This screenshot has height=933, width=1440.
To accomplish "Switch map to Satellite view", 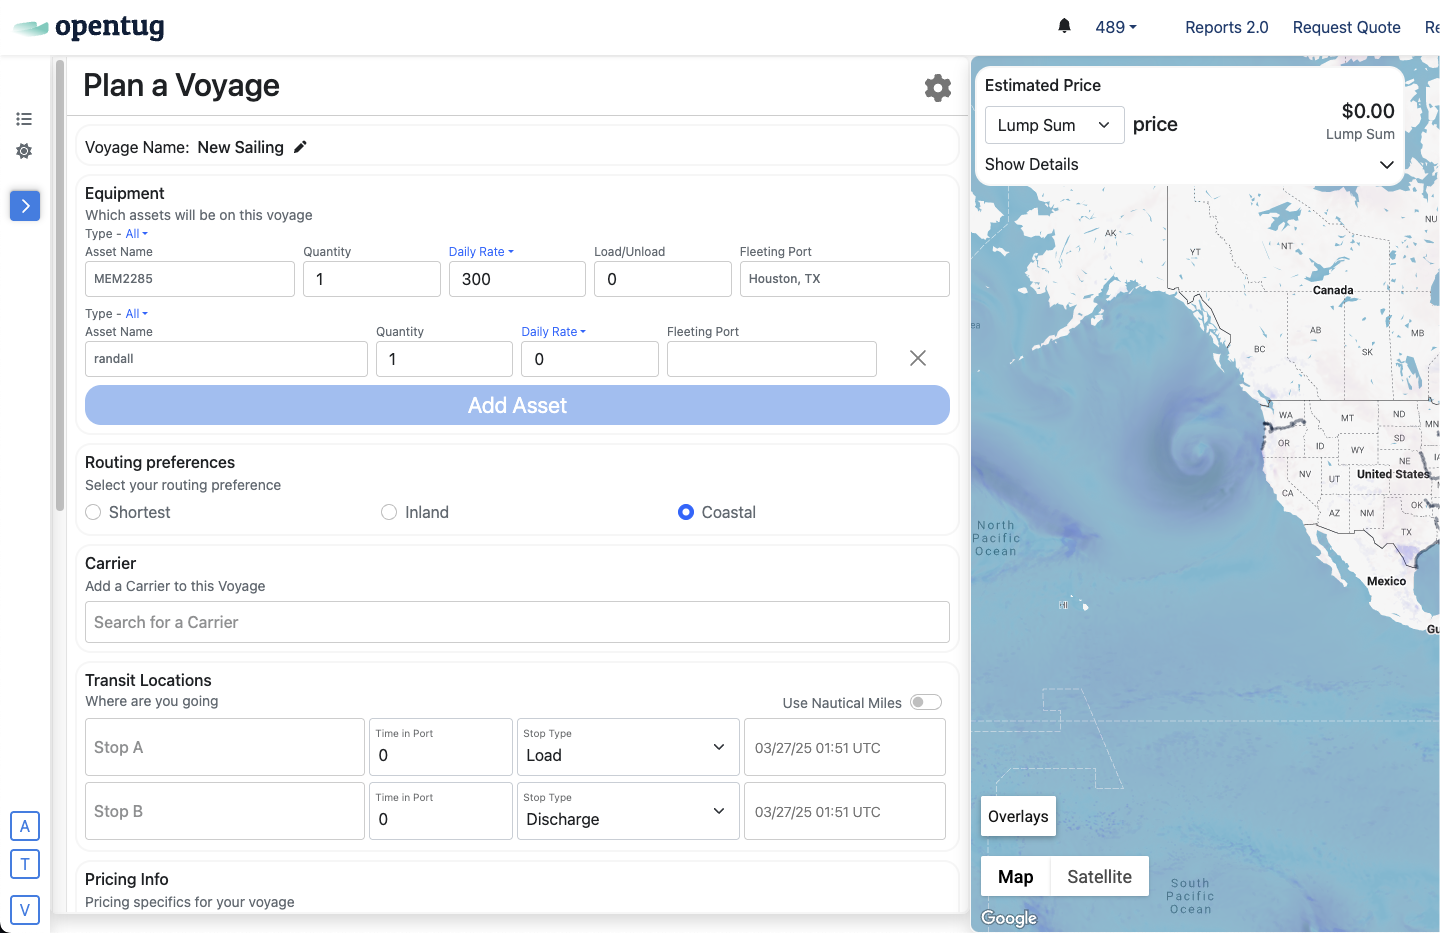I will pos(1099,876).
